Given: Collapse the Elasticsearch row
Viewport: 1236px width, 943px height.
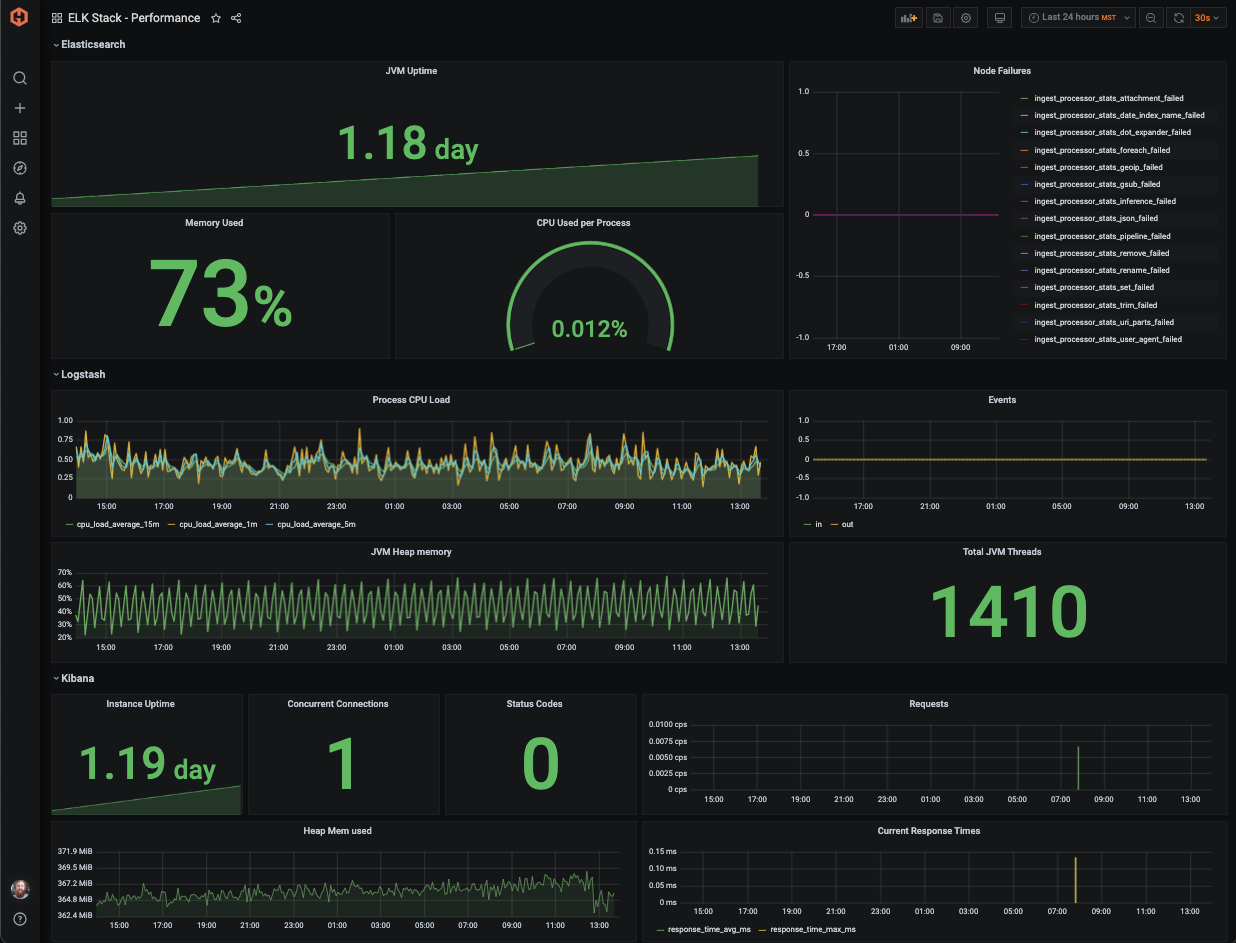Looking at the screenshot, I should [x=88, y=44].
